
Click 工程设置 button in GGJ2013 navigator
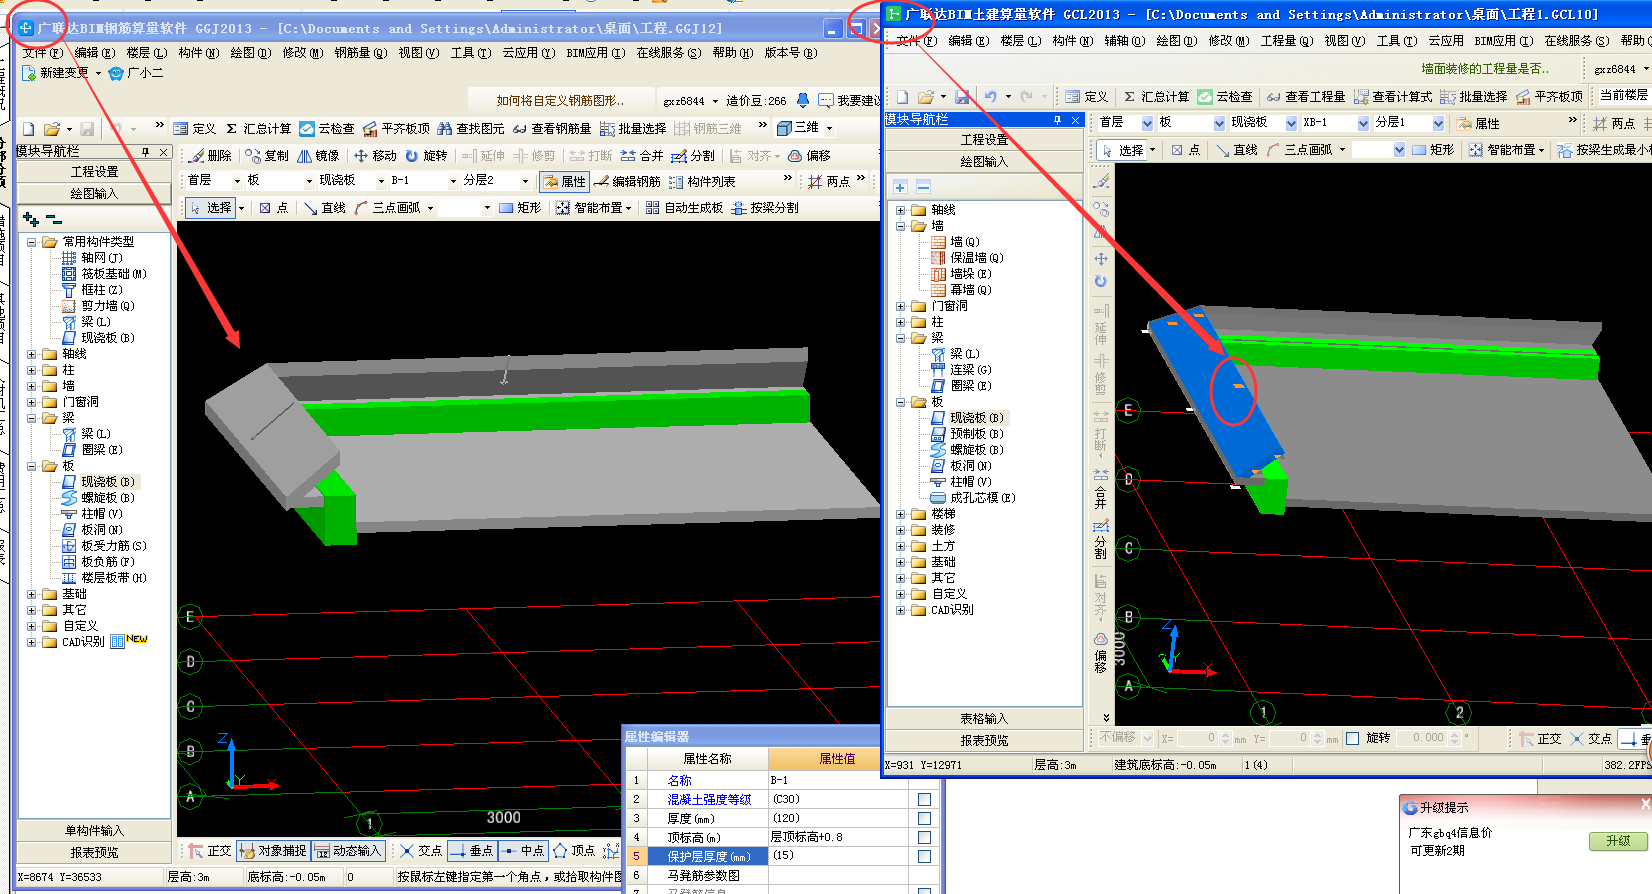pyautogui.click(x=94, y=172)
